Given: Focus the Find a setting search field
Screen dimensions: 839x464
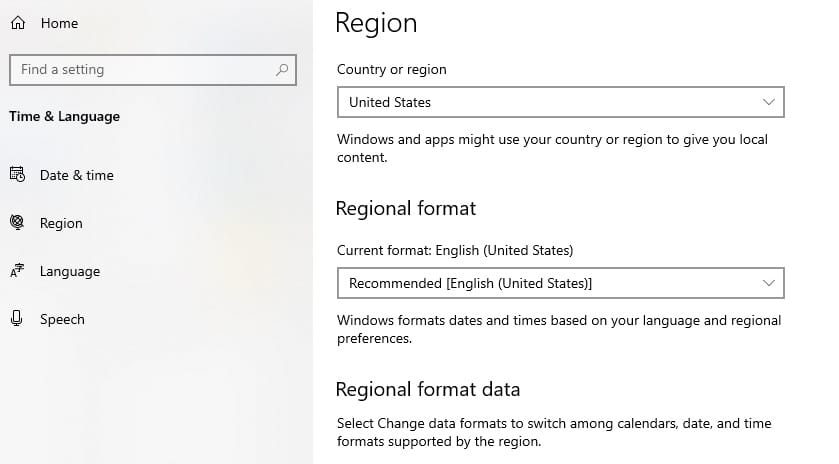Looking at the screenshot, I should 140,70.
